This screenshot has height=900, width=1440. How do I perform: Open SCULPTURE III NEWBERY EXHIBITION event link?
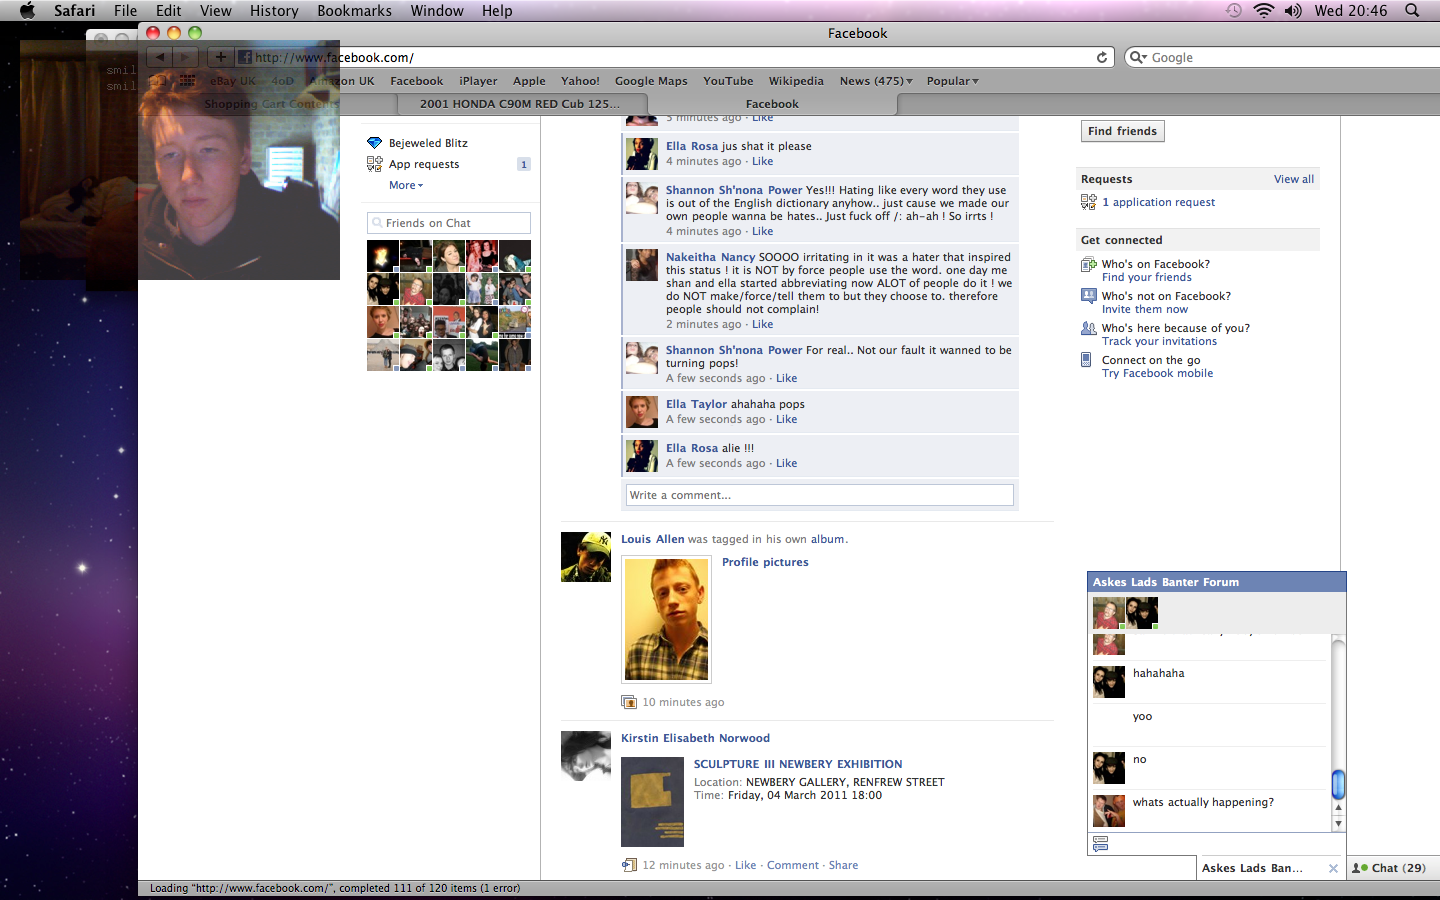point(798,764)
